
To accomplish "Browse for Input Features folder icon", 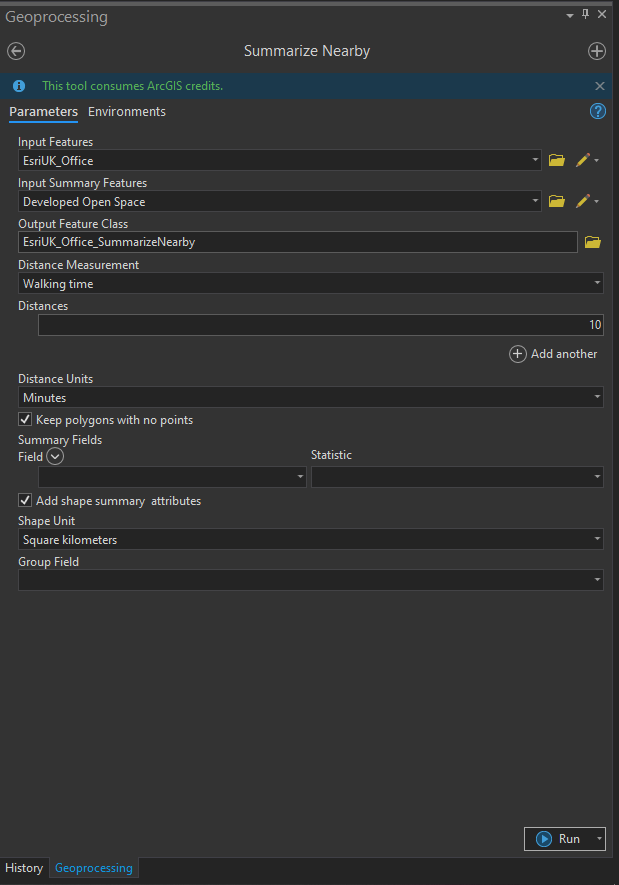I will 557,160.
